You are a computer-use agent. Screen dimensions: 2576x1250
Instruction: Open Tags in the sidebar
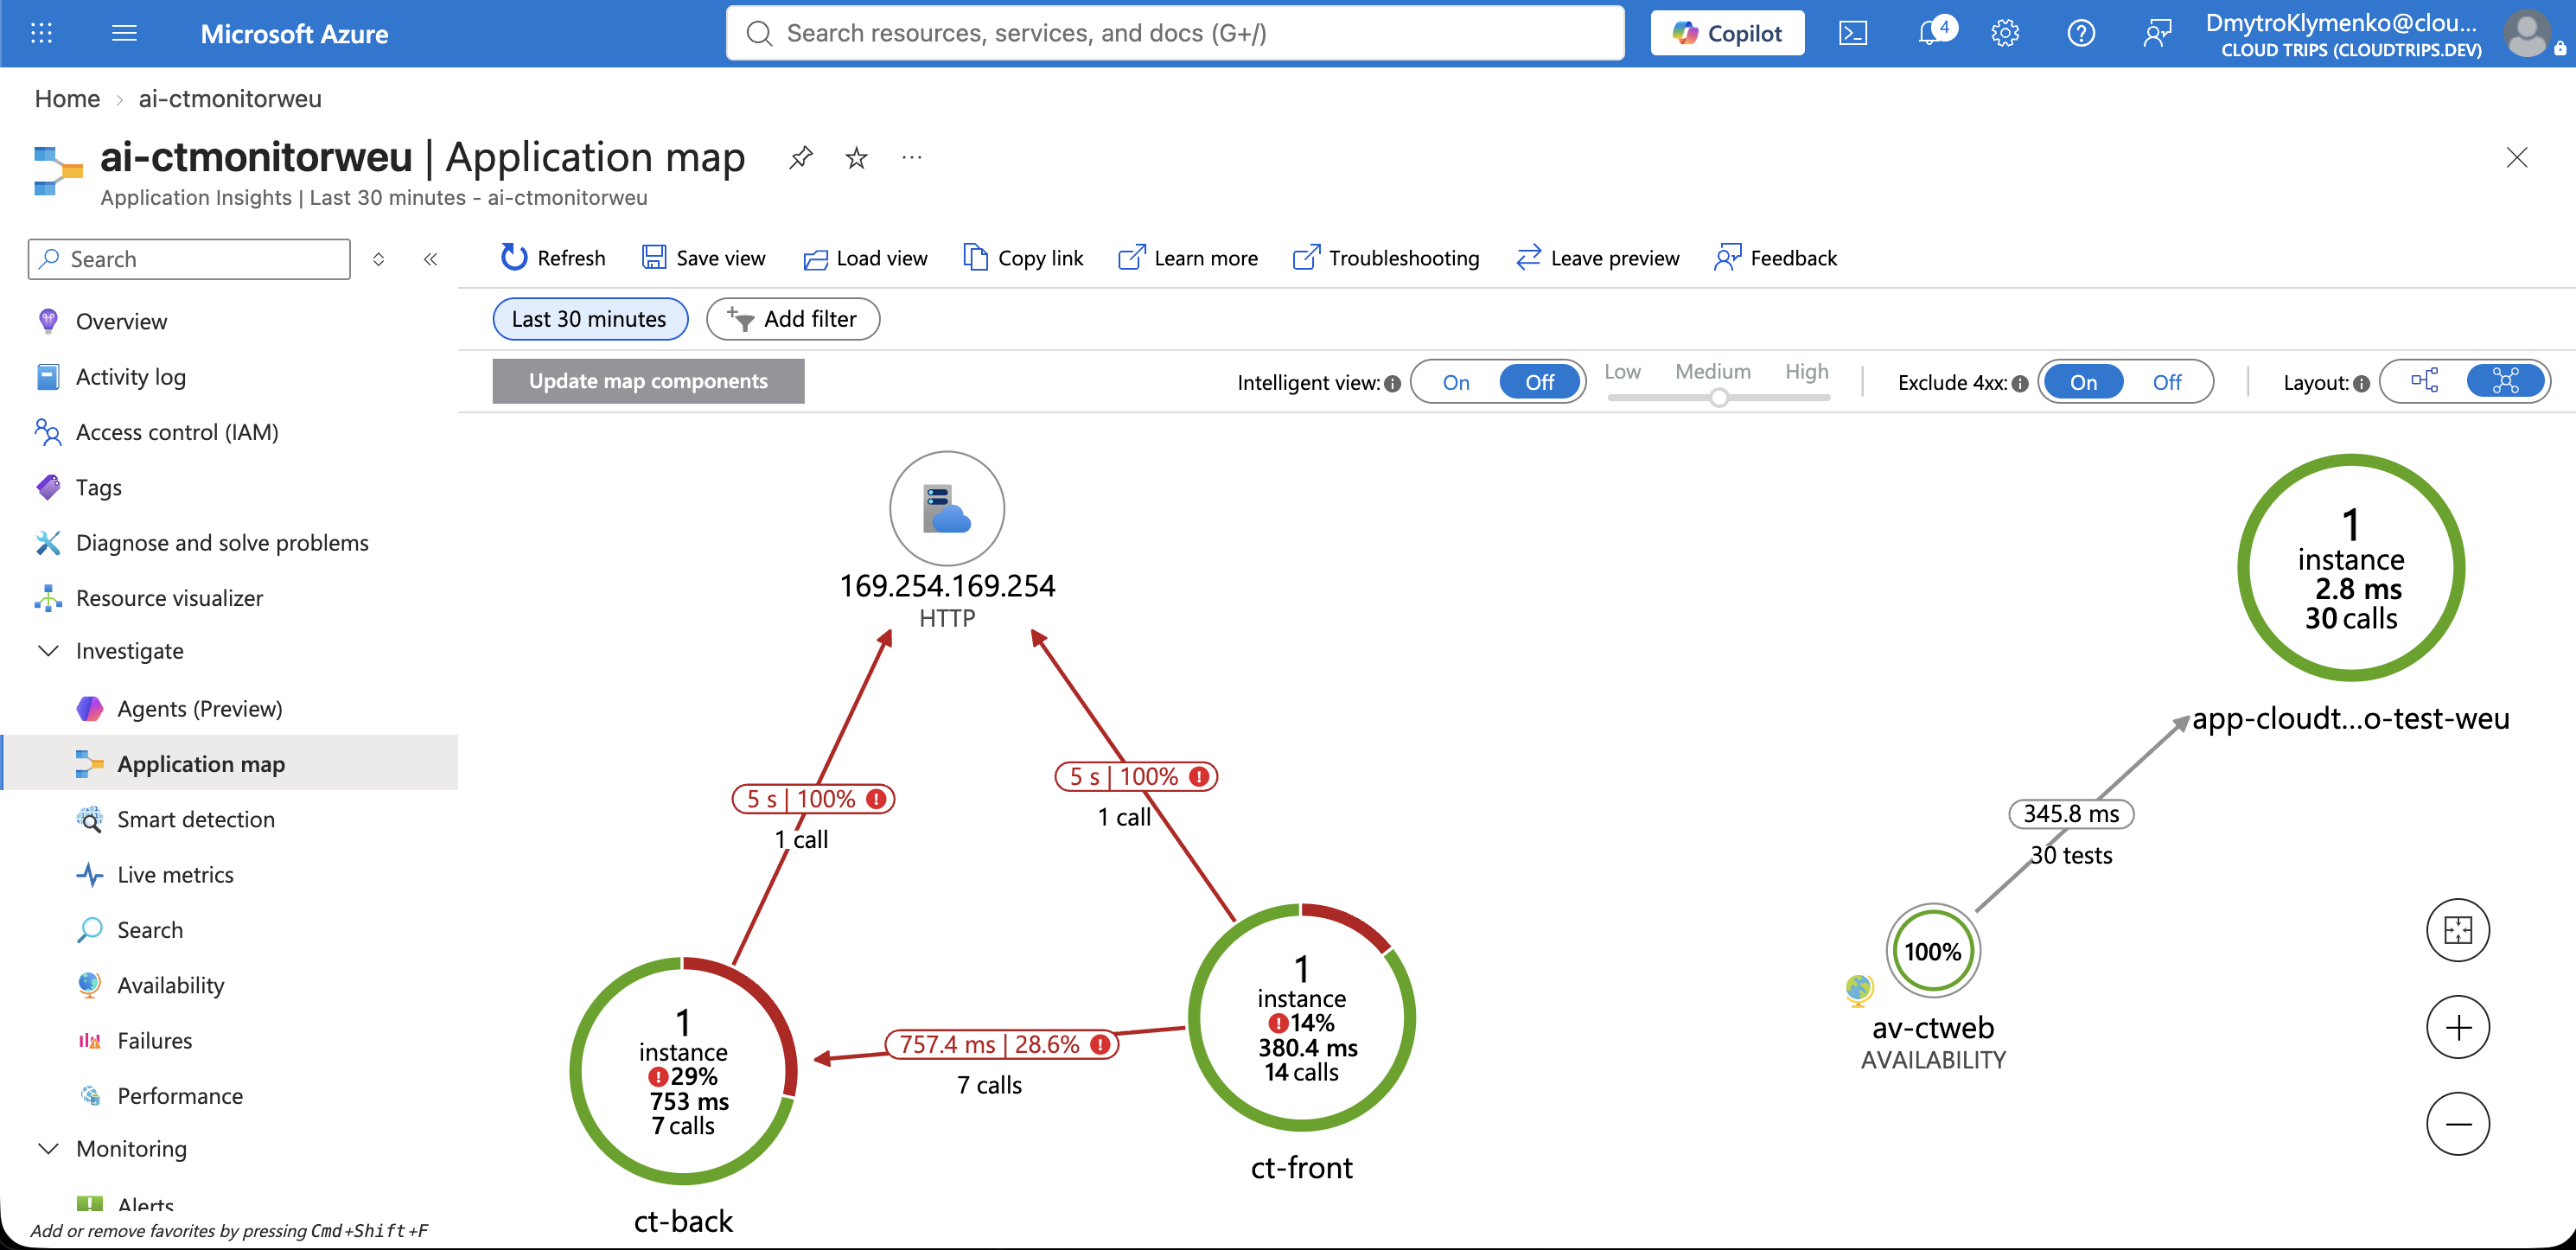(x=229, y=487)
